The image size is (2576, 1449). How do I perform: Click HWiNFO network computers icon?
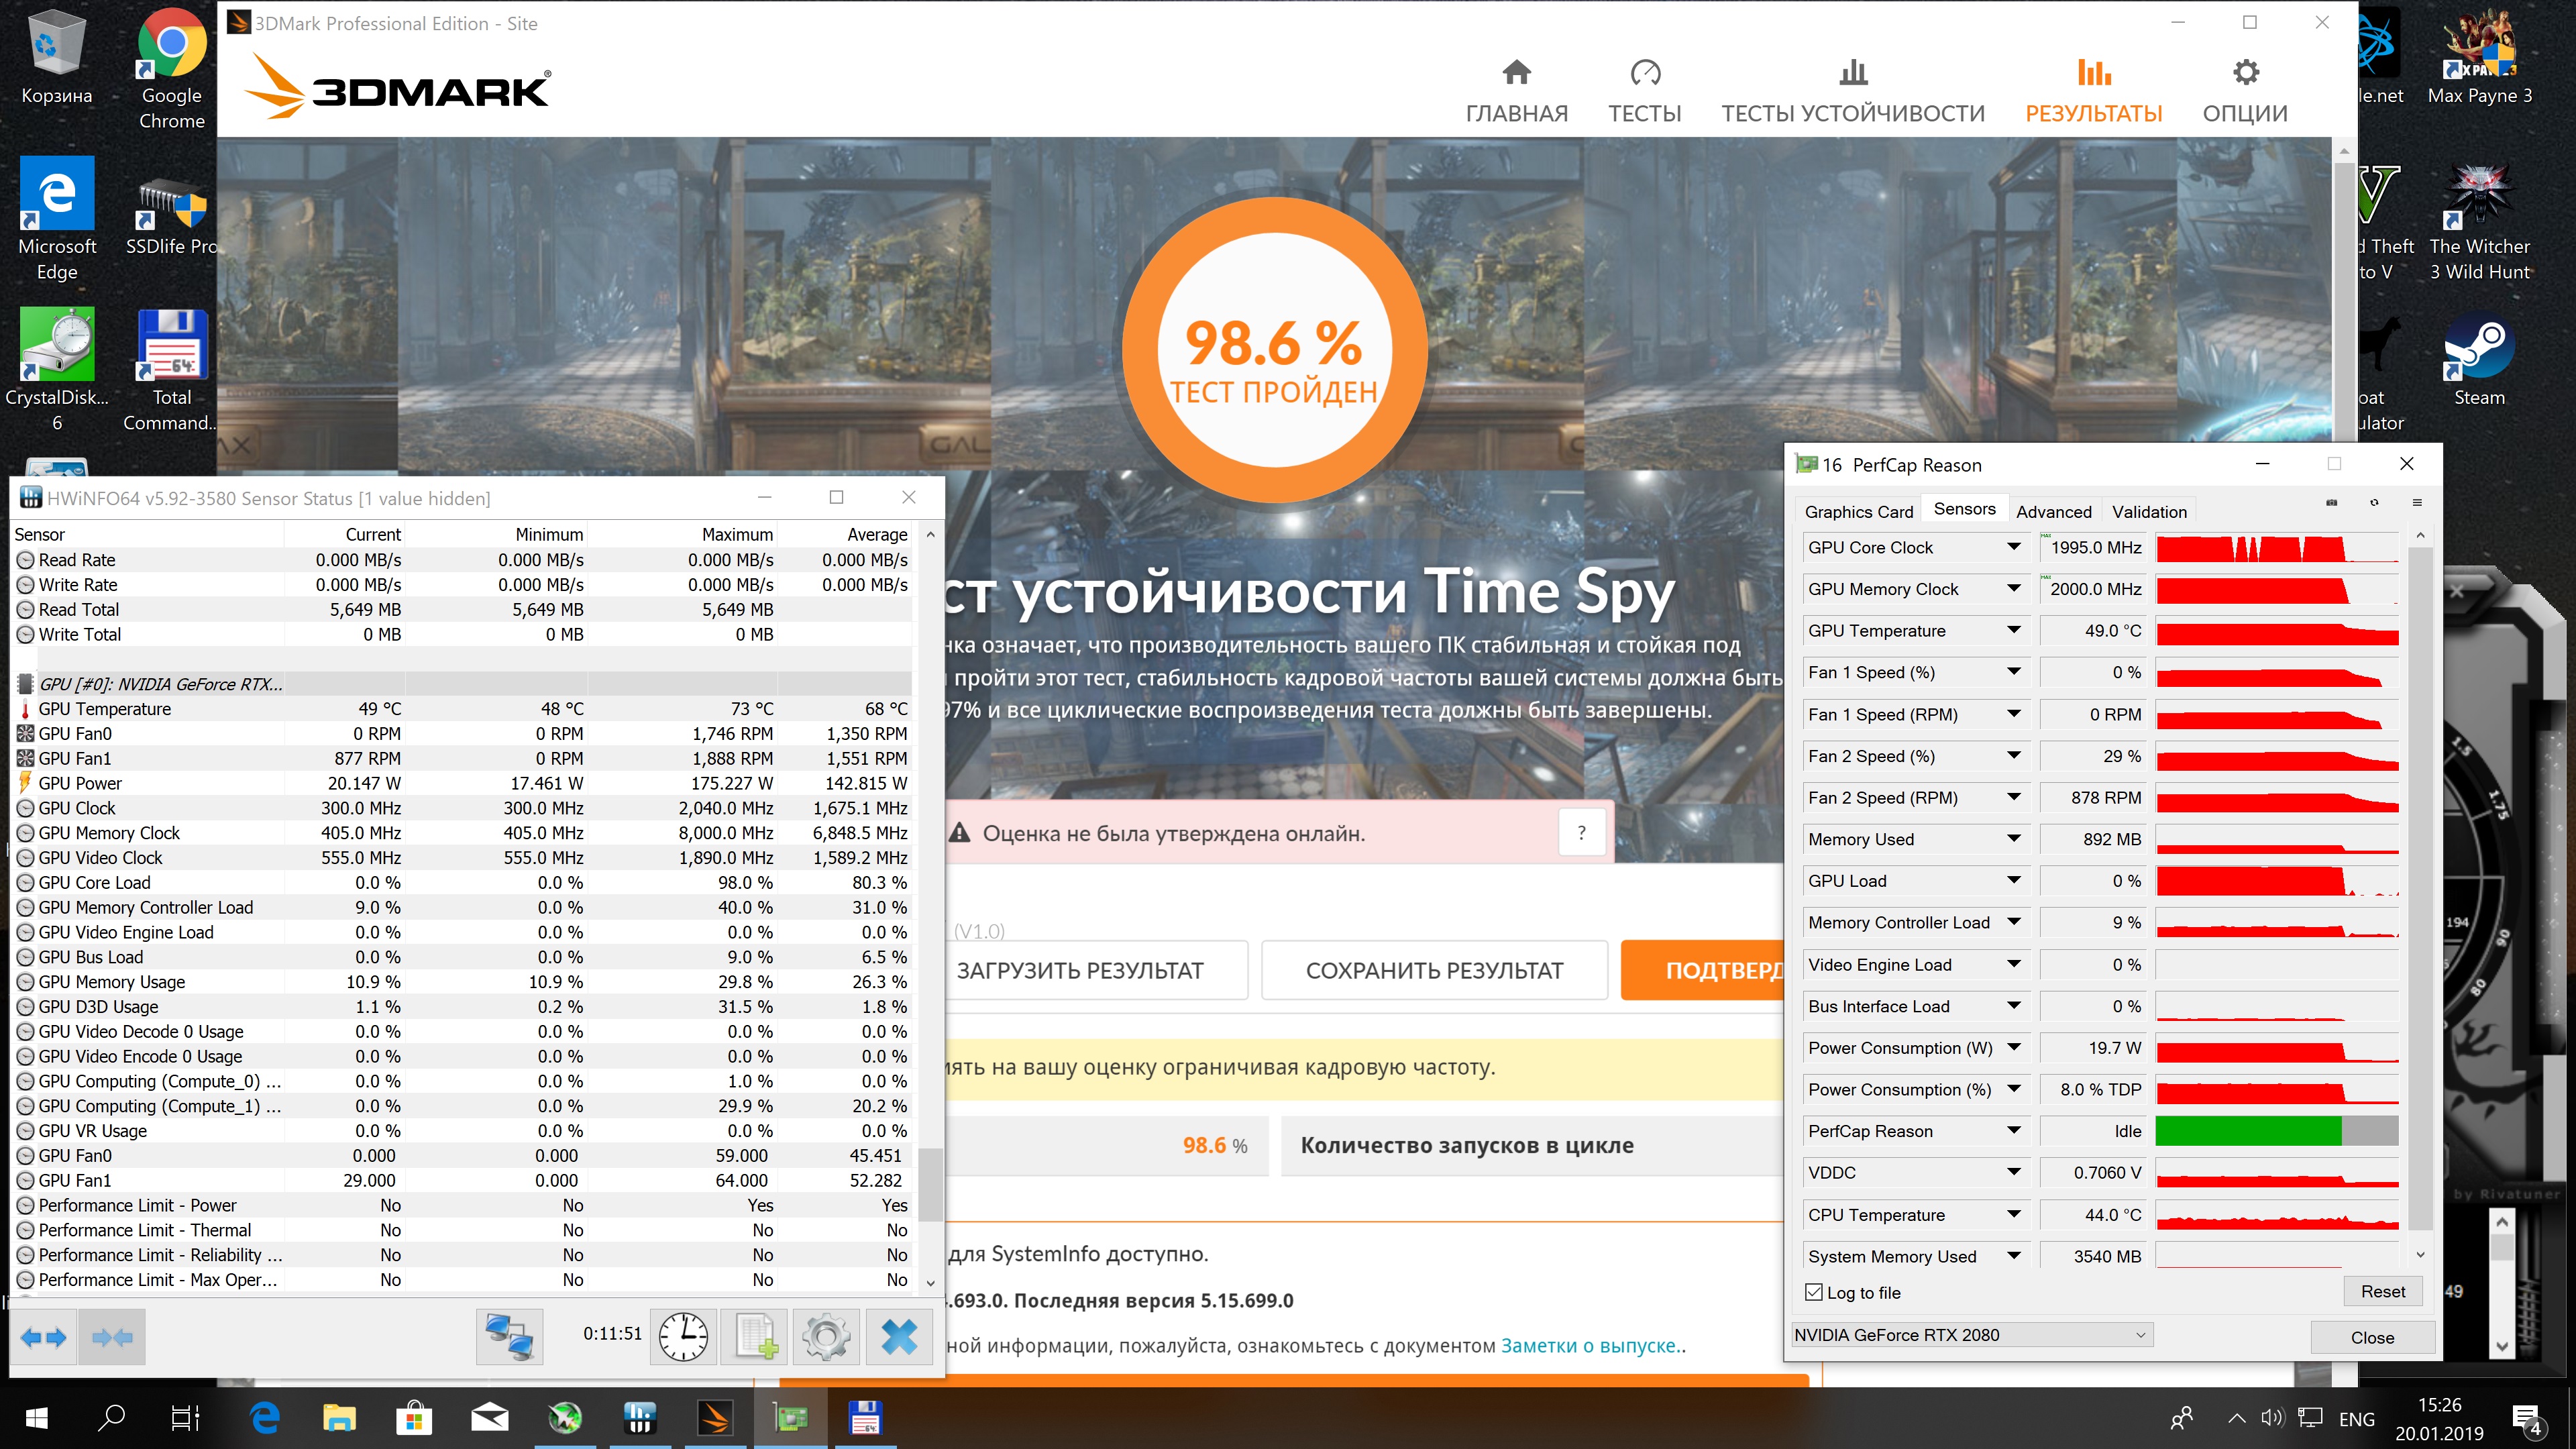coord(509,1336)
